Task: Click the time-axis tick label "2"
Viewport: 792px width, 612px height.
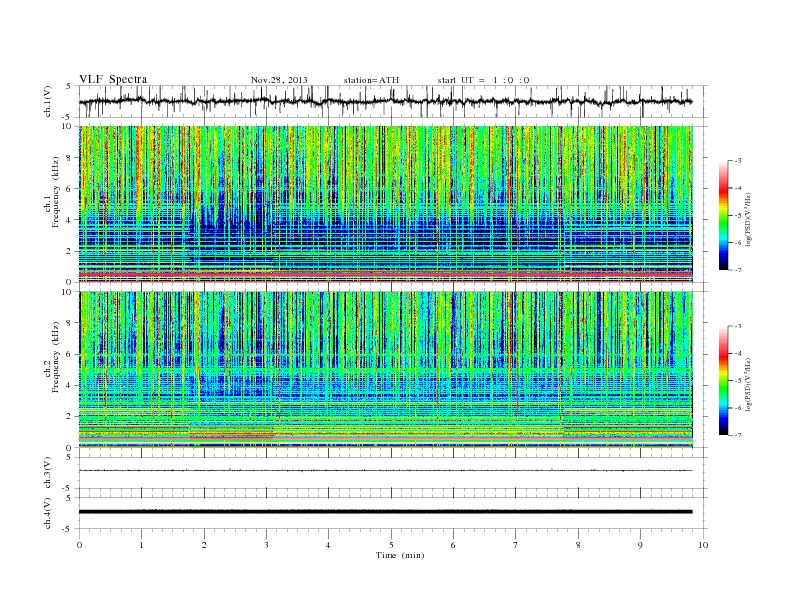Action: coord(204,545)
